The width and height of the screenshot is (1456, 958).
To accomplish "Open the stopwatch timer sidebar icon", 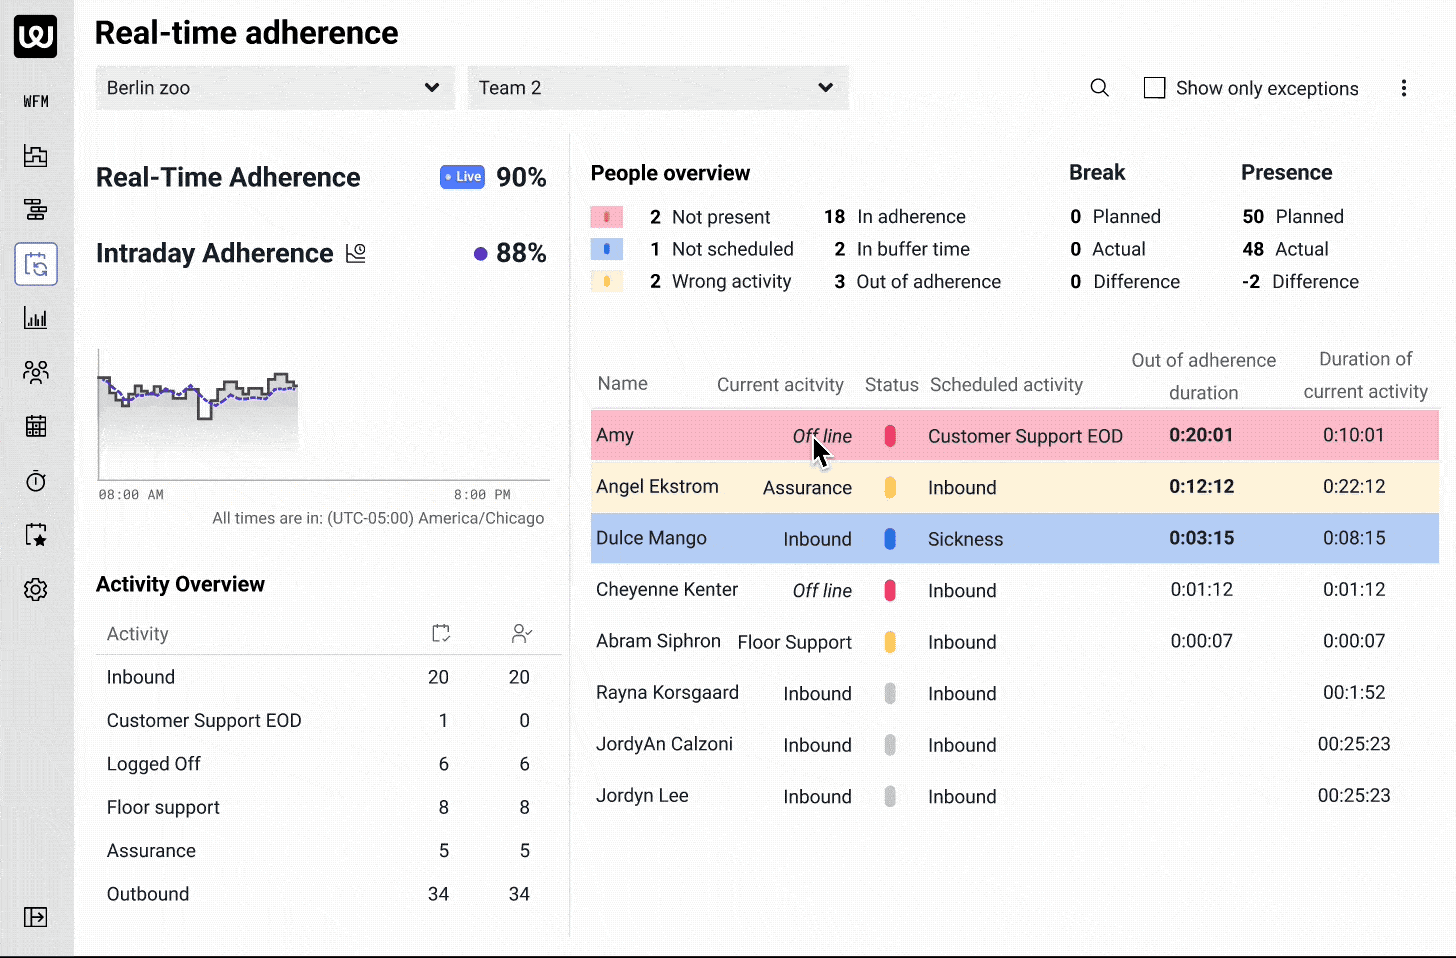I will coord(36,481).
